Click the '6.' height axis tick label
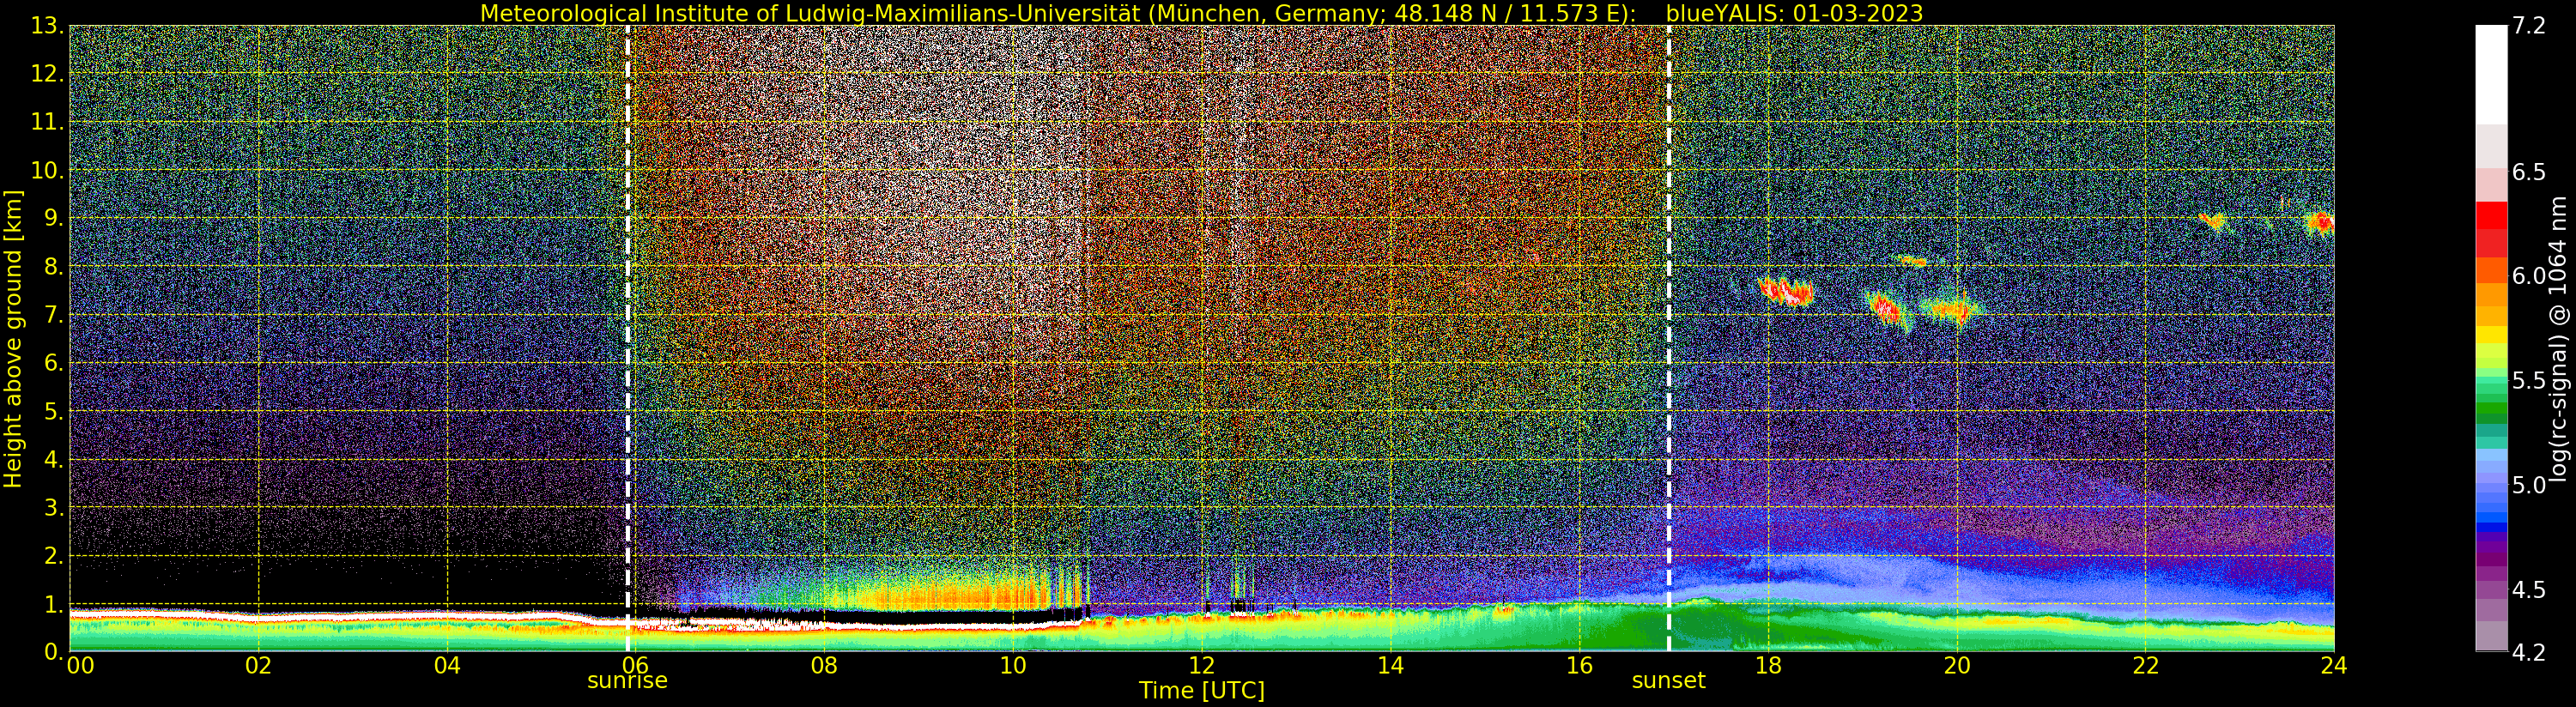 click(52, 363)
